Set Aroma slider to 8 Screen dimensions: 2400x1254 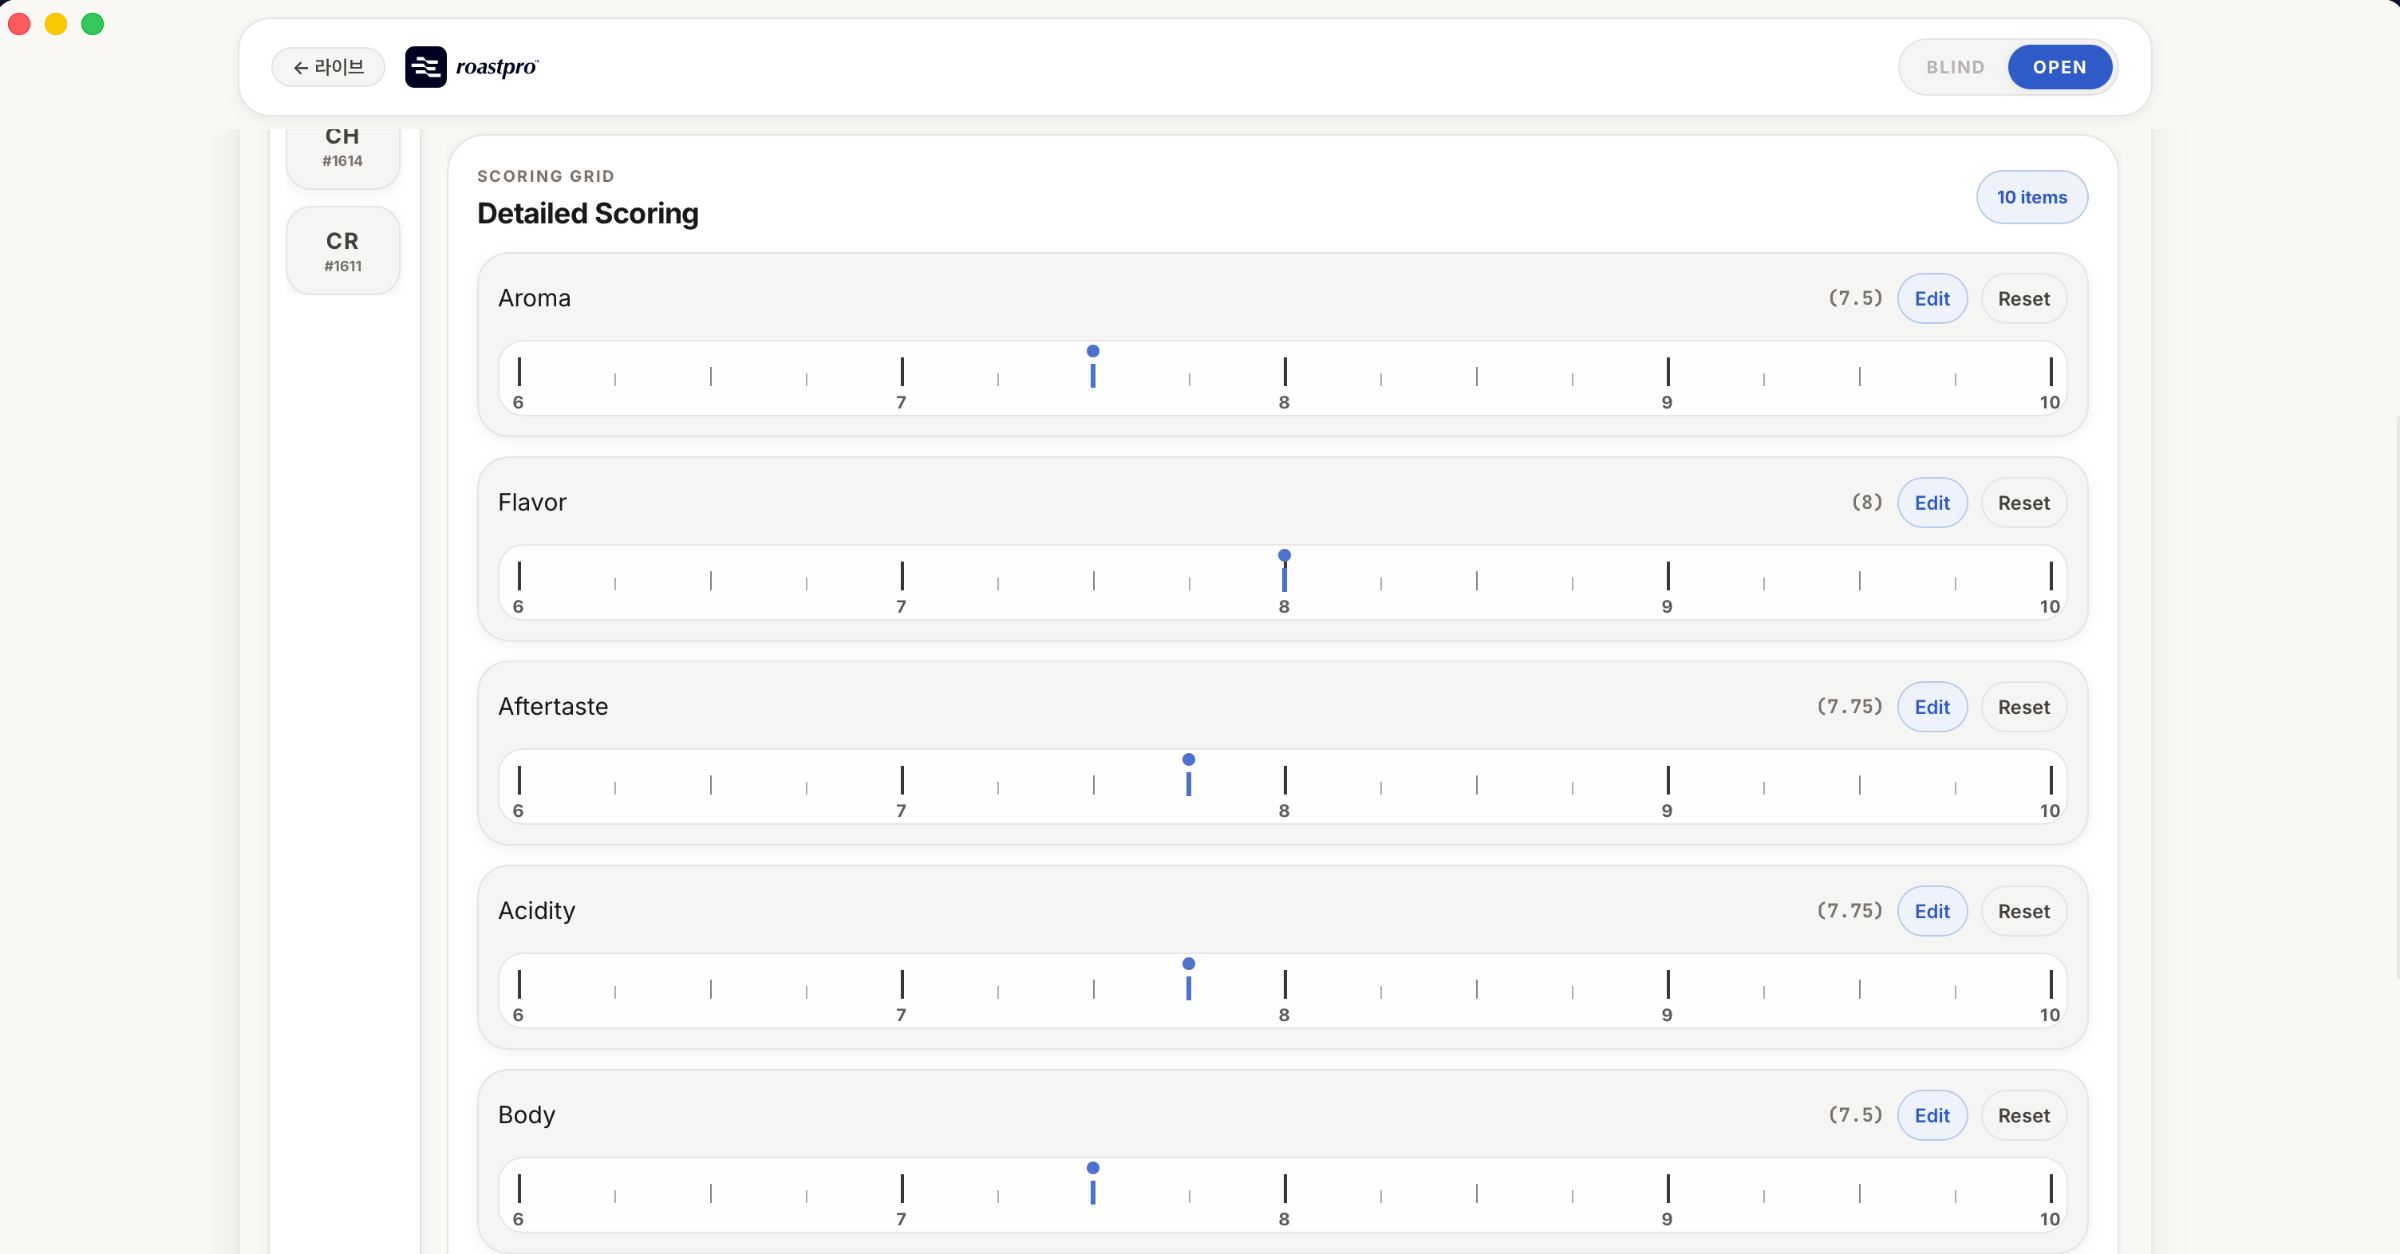(x=1285, y=372)
